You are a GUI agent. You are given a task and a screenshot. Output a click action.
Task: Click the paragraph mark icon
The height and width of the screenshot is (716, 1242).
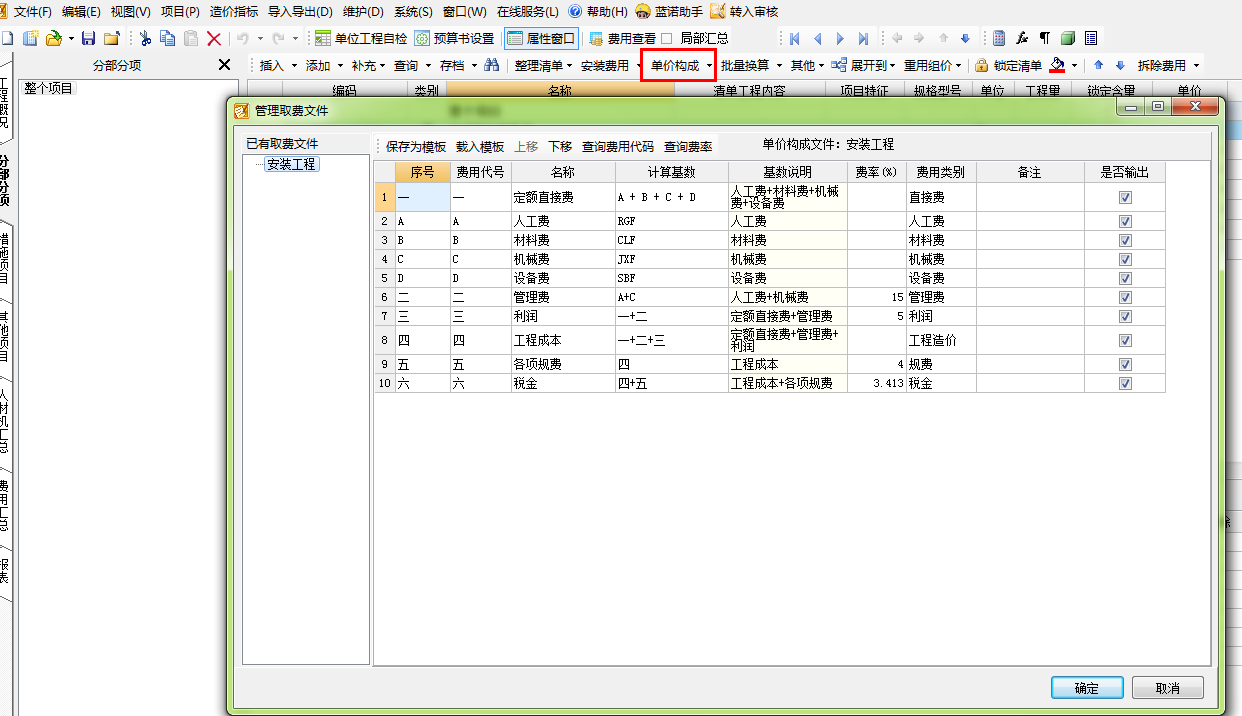(1045, 38)
